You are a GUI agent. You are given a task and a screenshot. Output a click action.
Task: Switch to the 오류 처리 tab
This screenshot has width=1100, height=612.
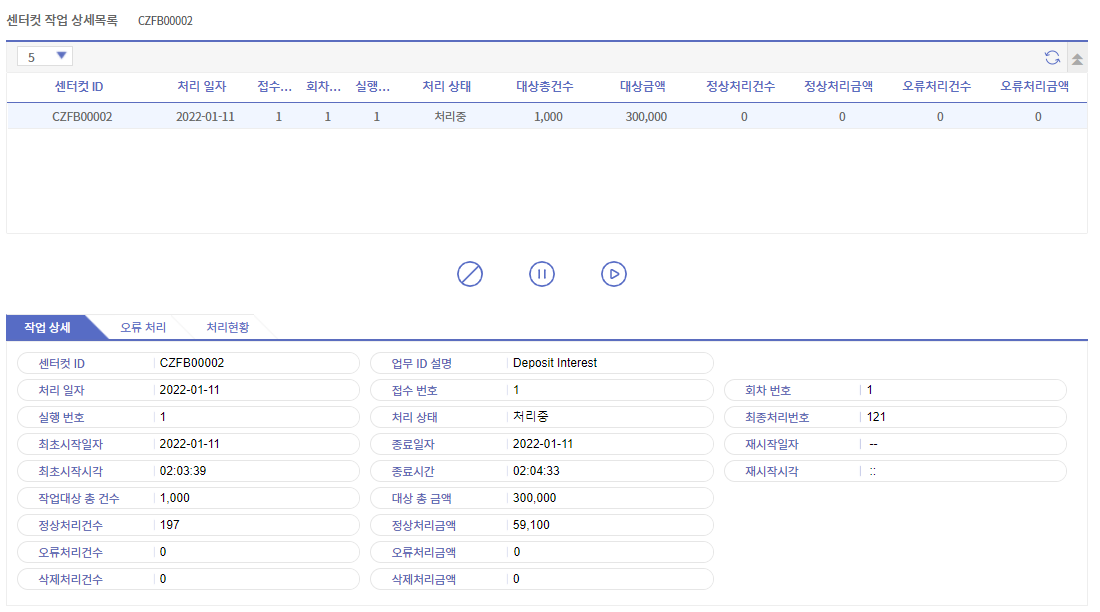(x=143, y=328)
